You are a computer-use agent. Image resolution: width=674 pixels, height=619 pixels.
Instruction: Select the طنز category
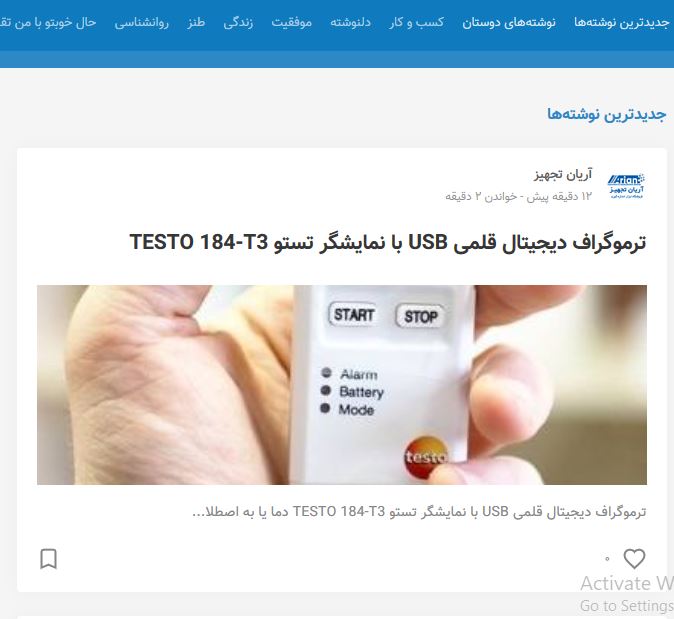(x=196, y=22)
